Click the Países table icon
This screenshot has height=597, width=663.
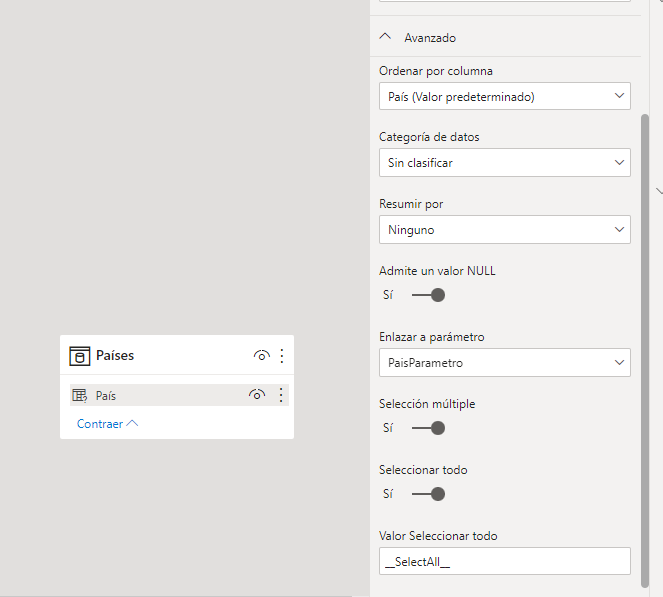point(79,356)
